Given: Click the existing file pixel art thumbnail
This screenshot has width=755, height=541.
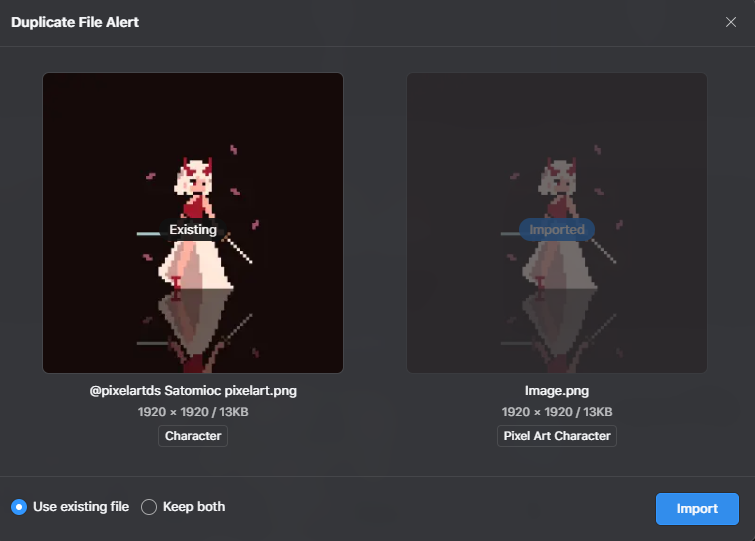Looking at the screenshot, I should [193, 223].
